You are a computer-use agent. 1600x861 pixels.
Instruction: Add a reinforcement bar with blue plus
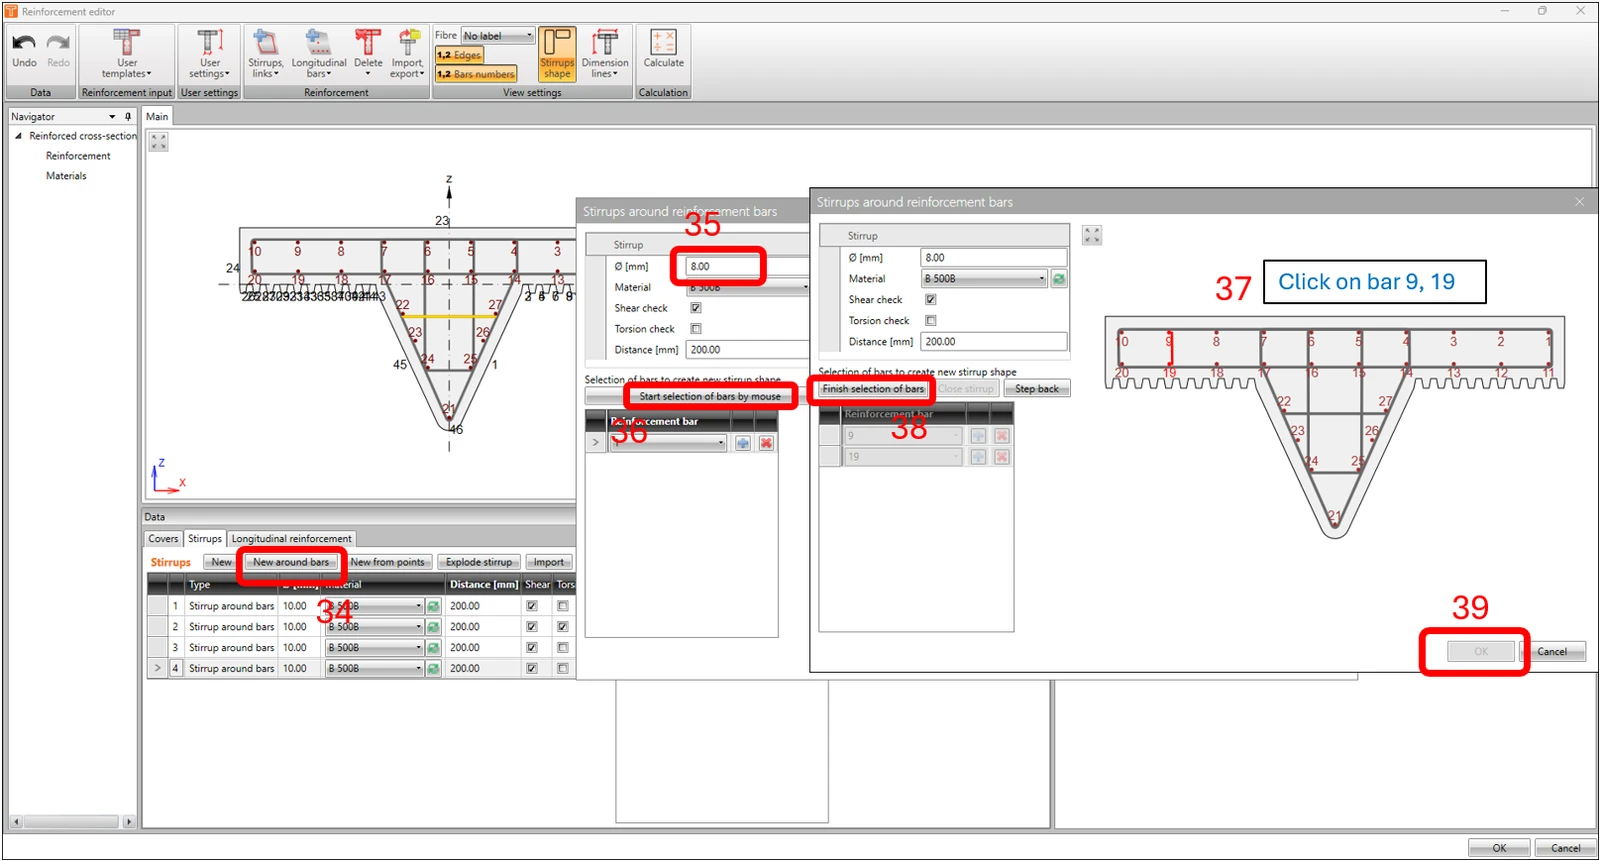(x=743, y=443)
